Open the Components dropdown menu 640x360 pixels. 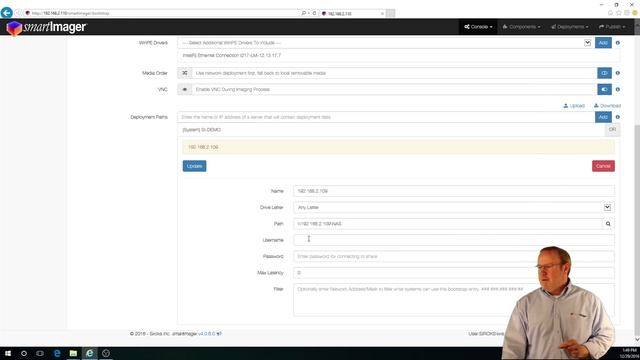pyautogui.click(x=521, y=27)
